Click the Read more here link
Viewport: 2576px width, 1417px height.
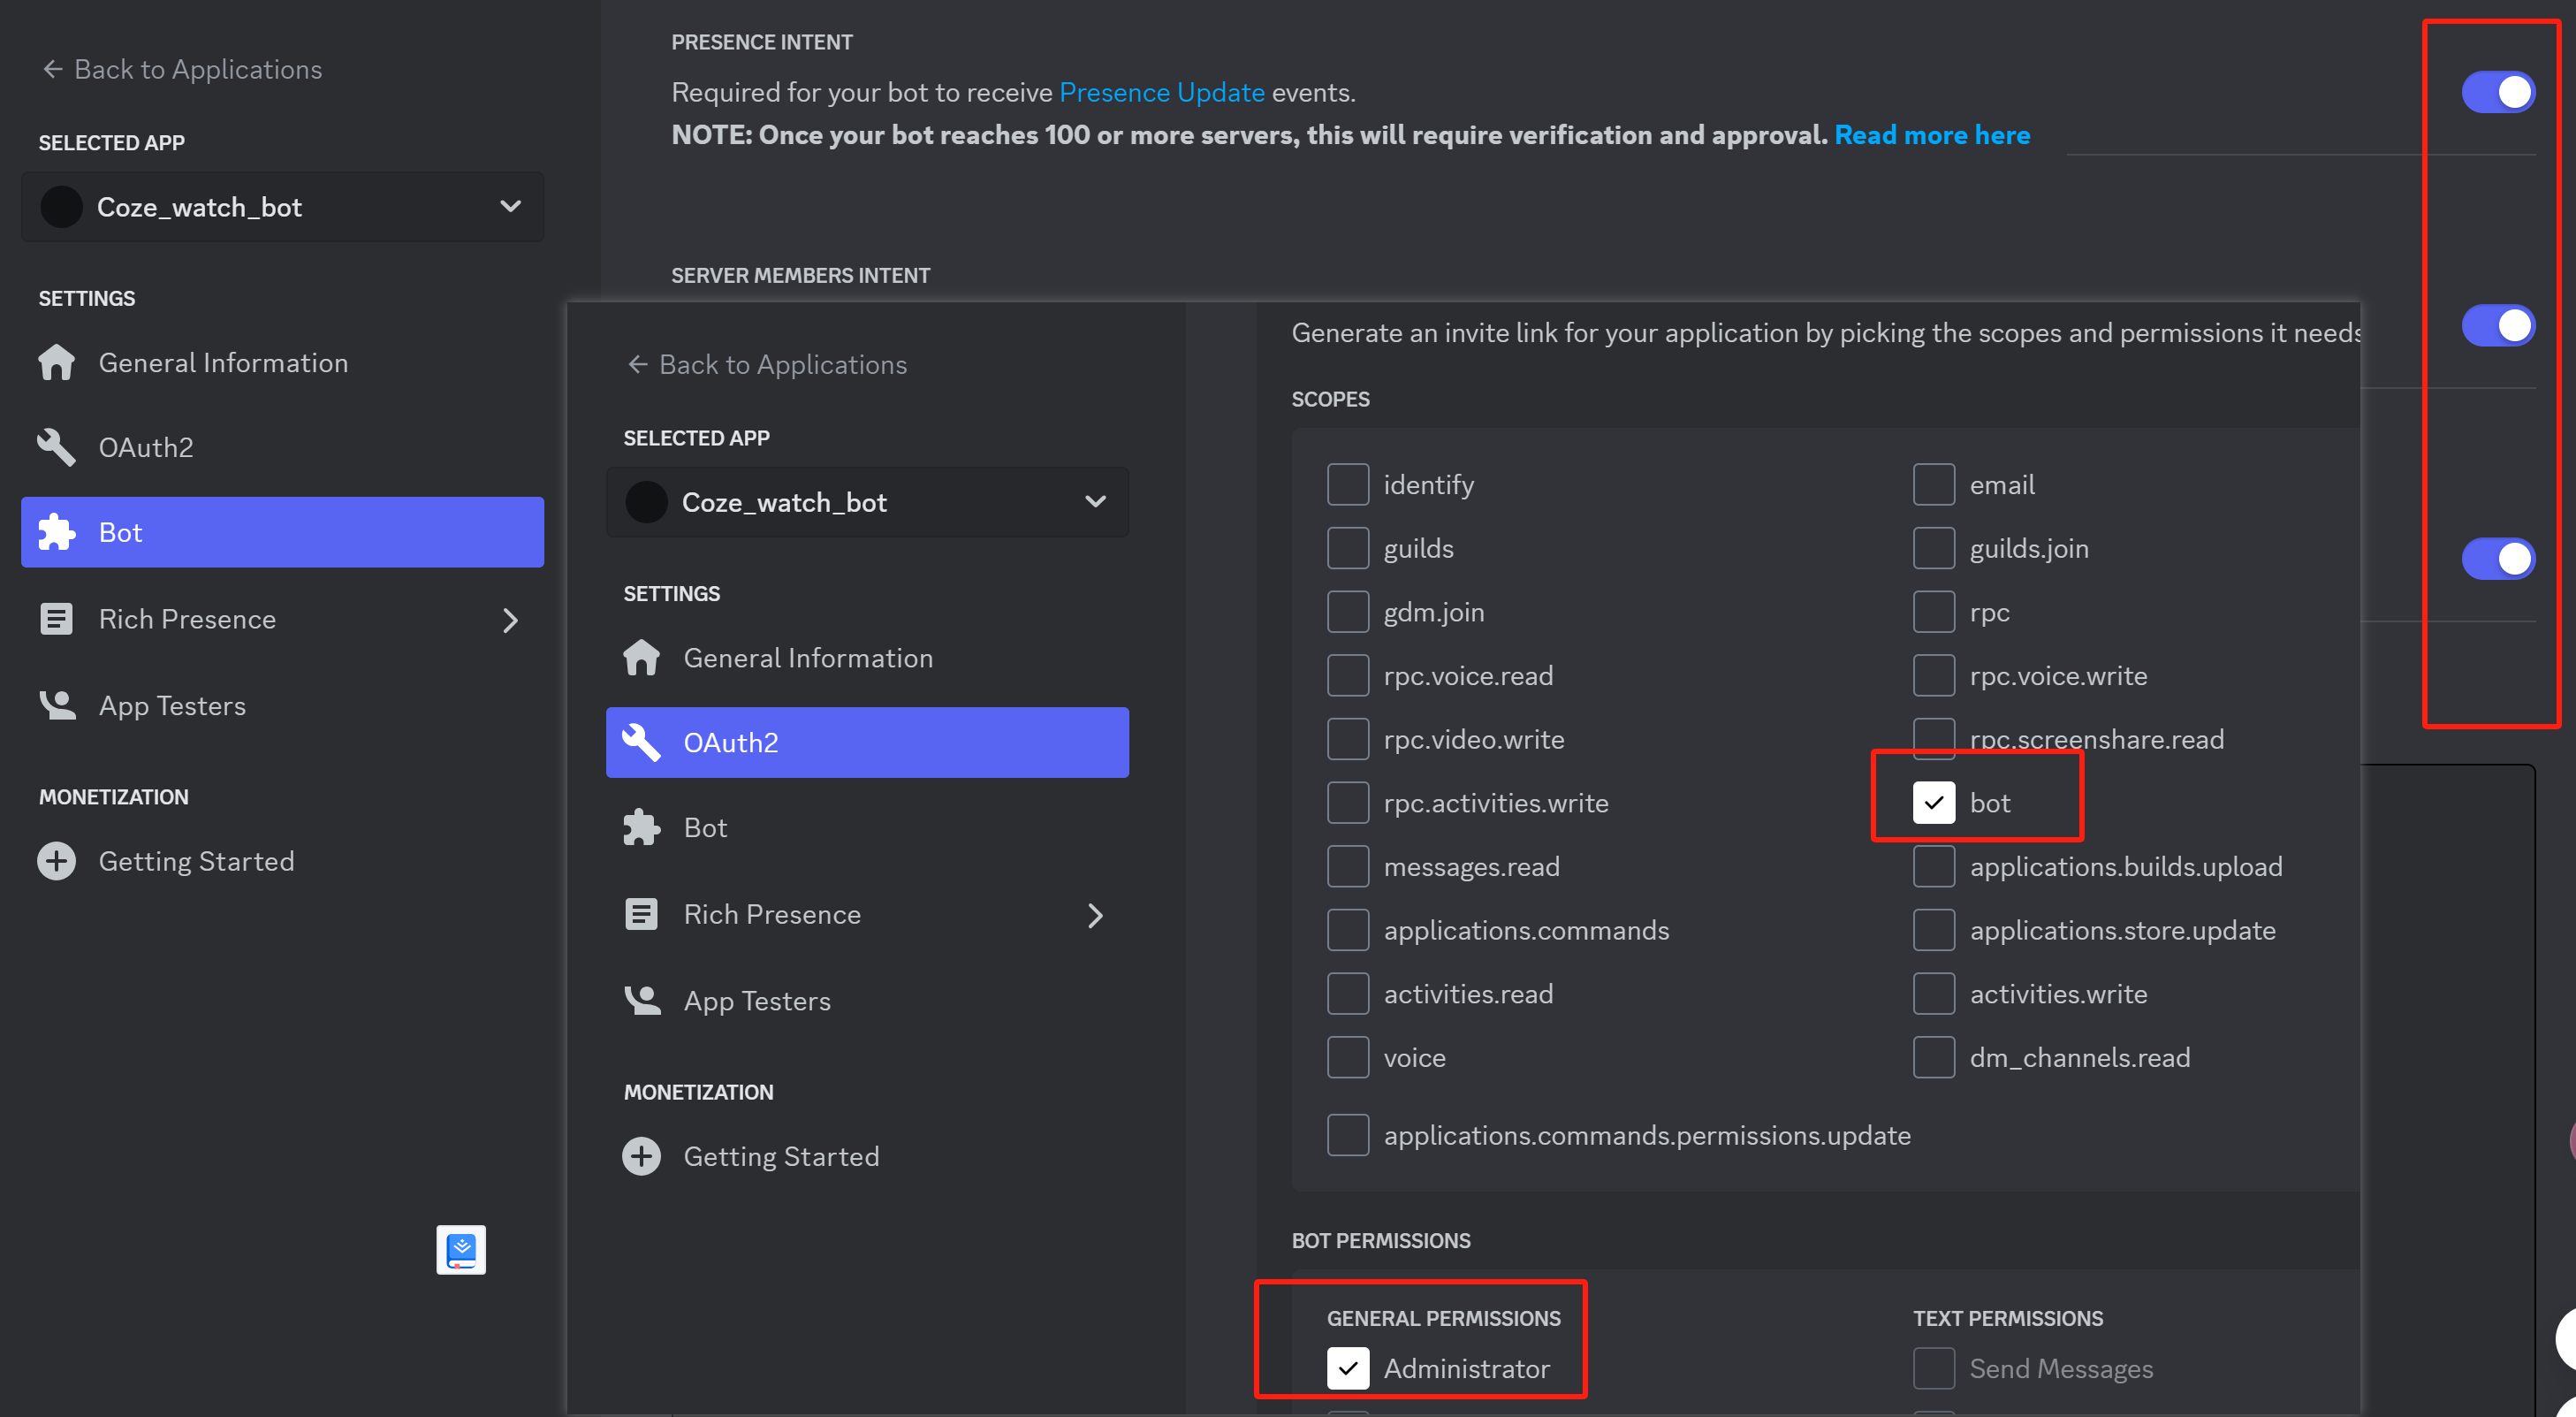pos(1931,135)
